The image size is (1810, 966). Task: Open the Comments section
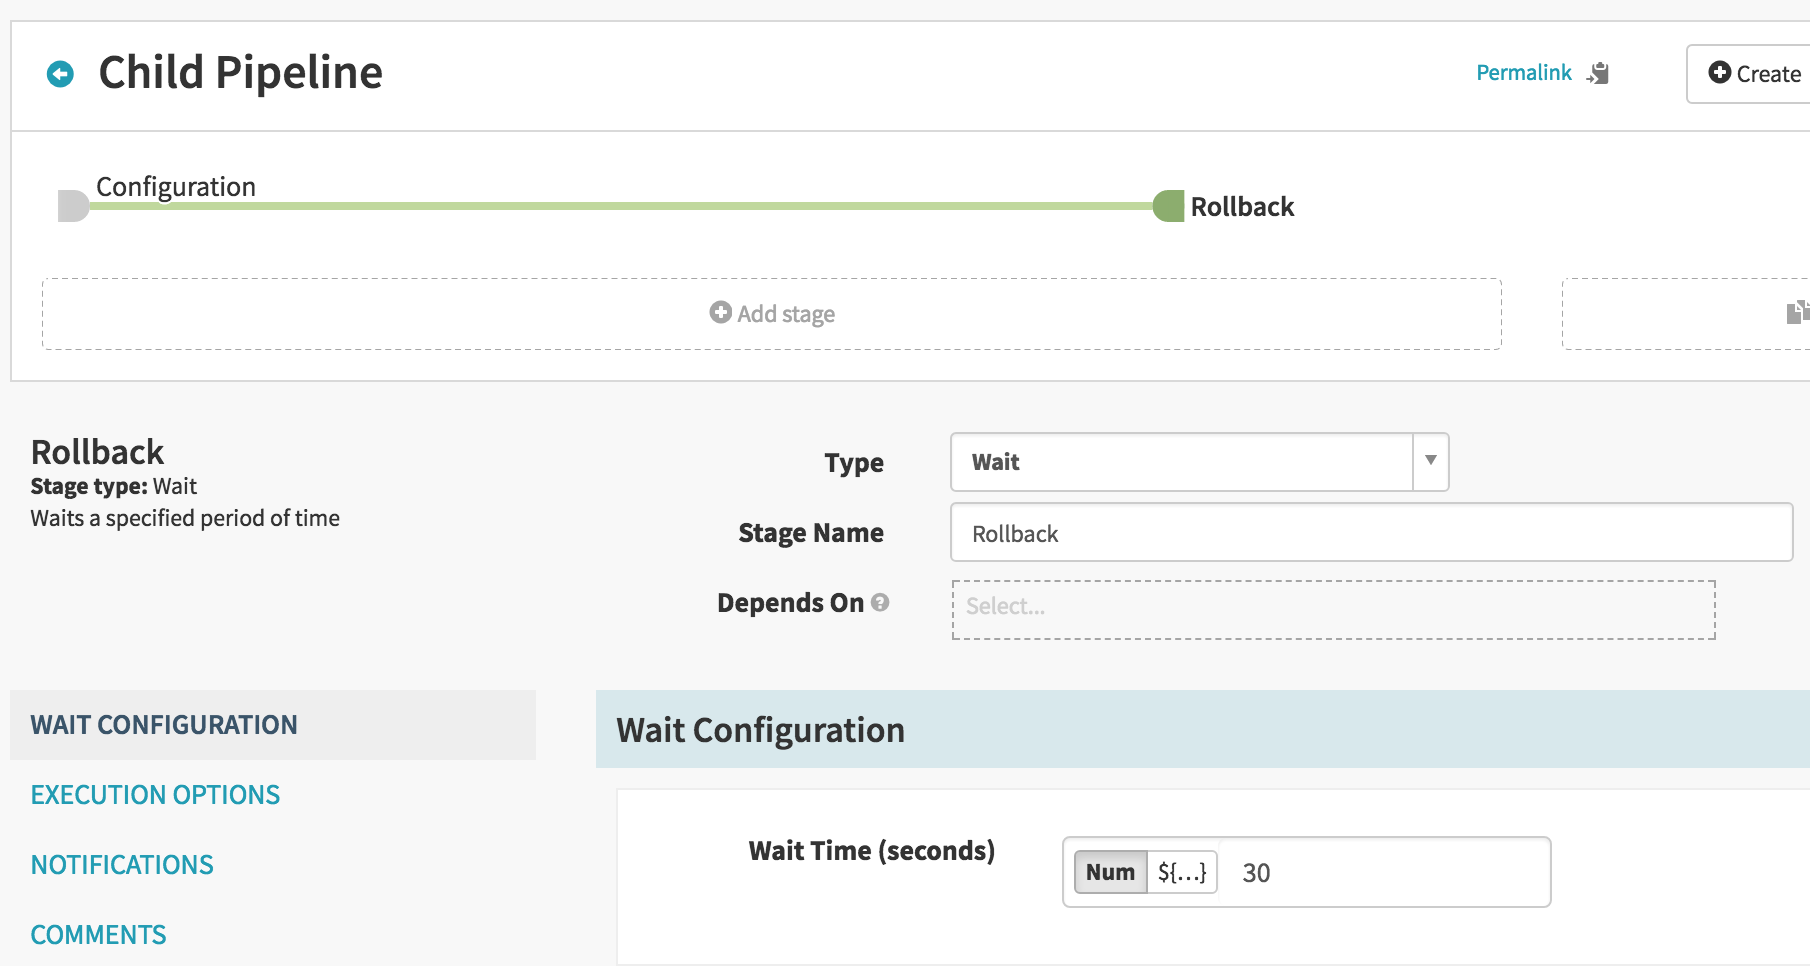(x=98, y=935)
